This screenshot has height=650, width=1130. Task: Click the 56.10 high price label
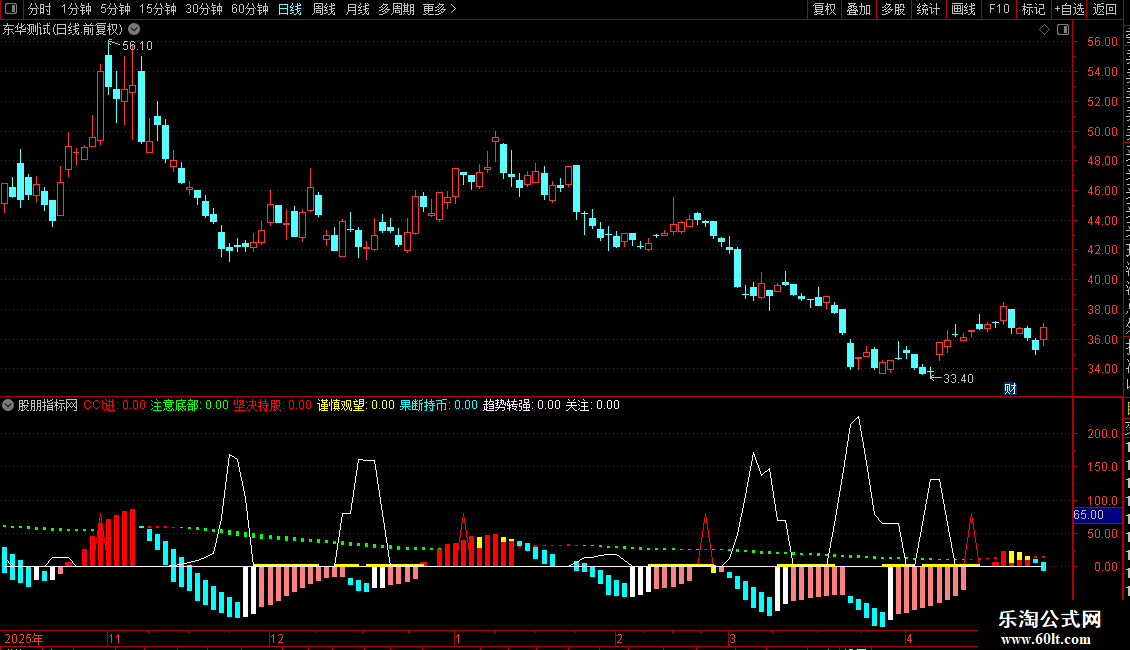(137, 45)
